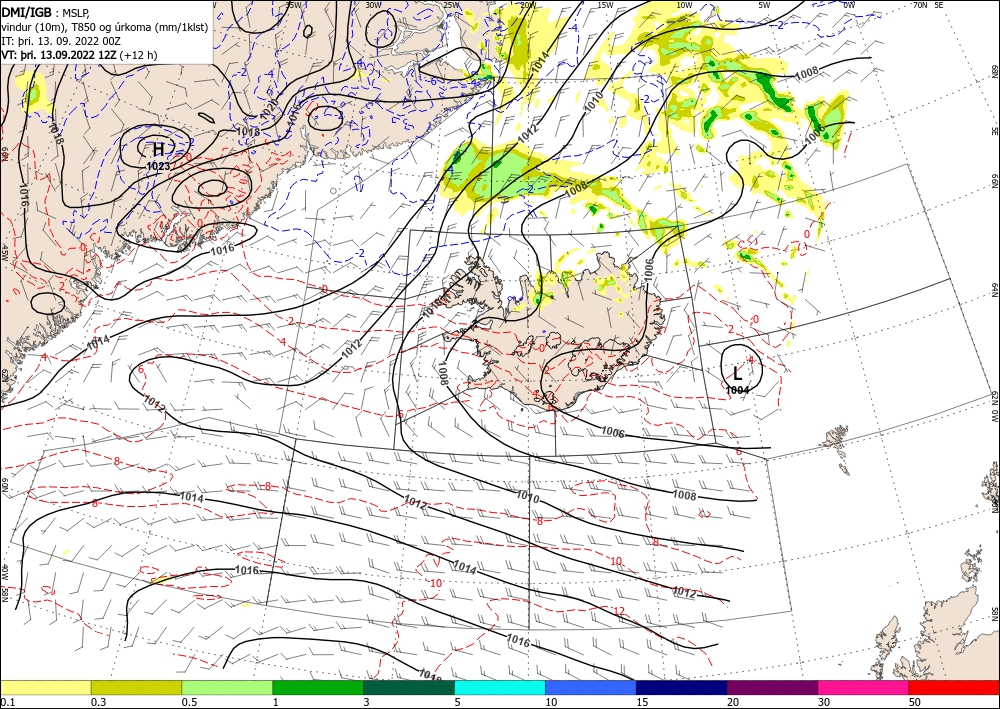Click the 35W longitude label
This screenshot has height=709, width=1000.
[x=293, y=4]
